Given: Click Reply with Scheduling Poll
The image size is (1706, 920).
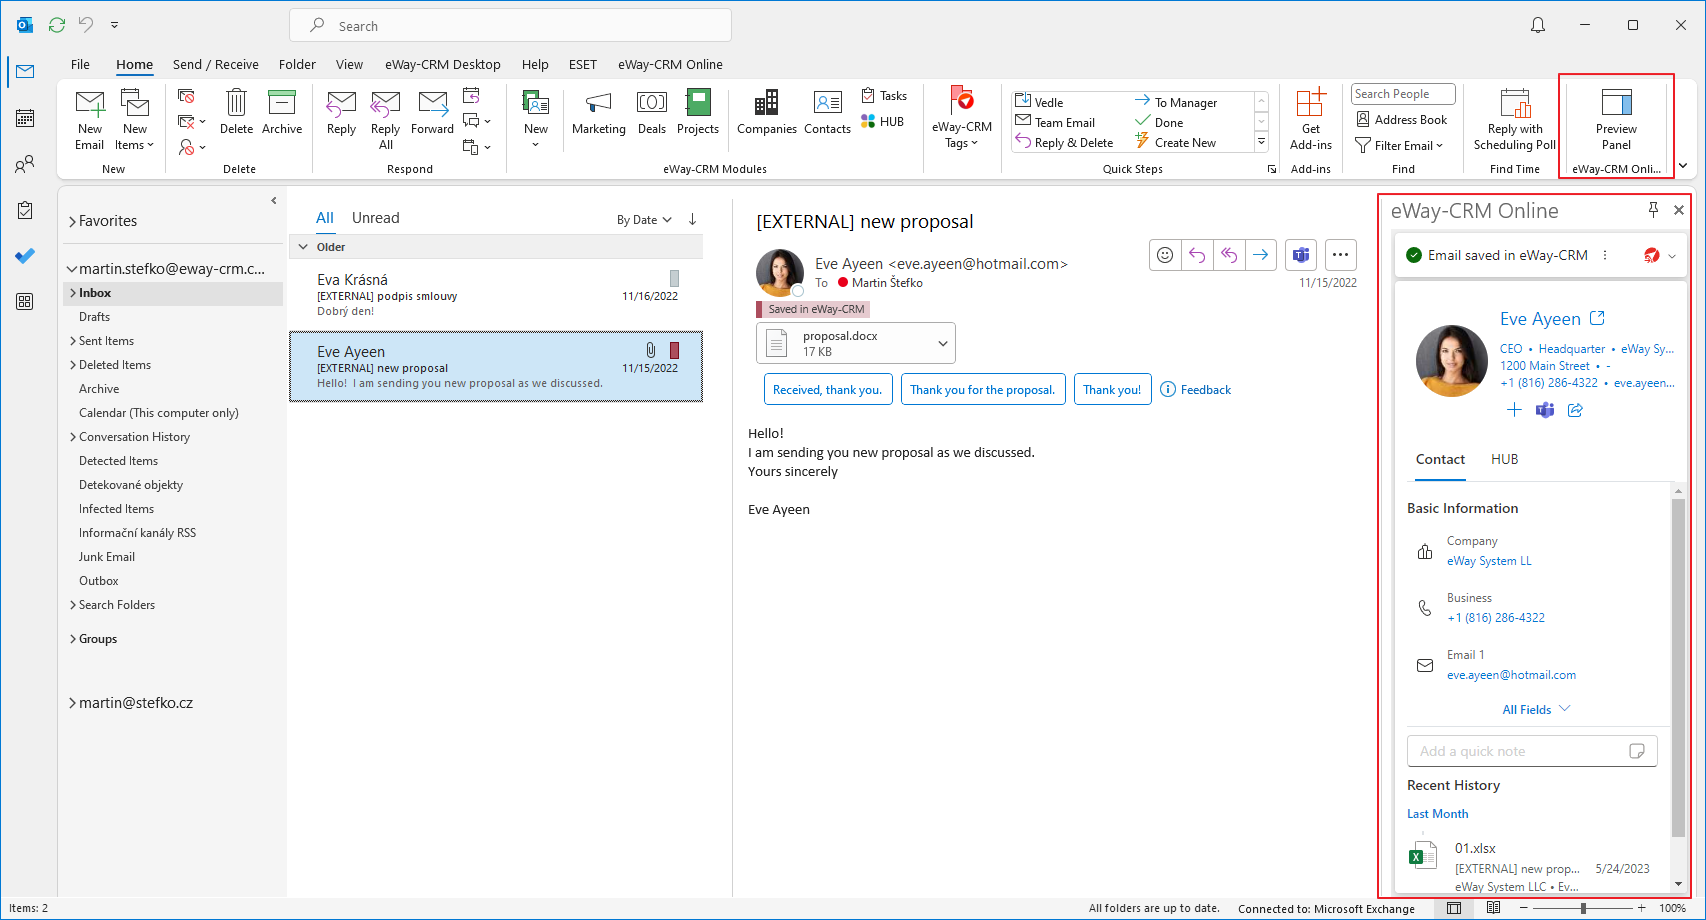Looking at the screenshot, I should click(x=1515, y=119).
